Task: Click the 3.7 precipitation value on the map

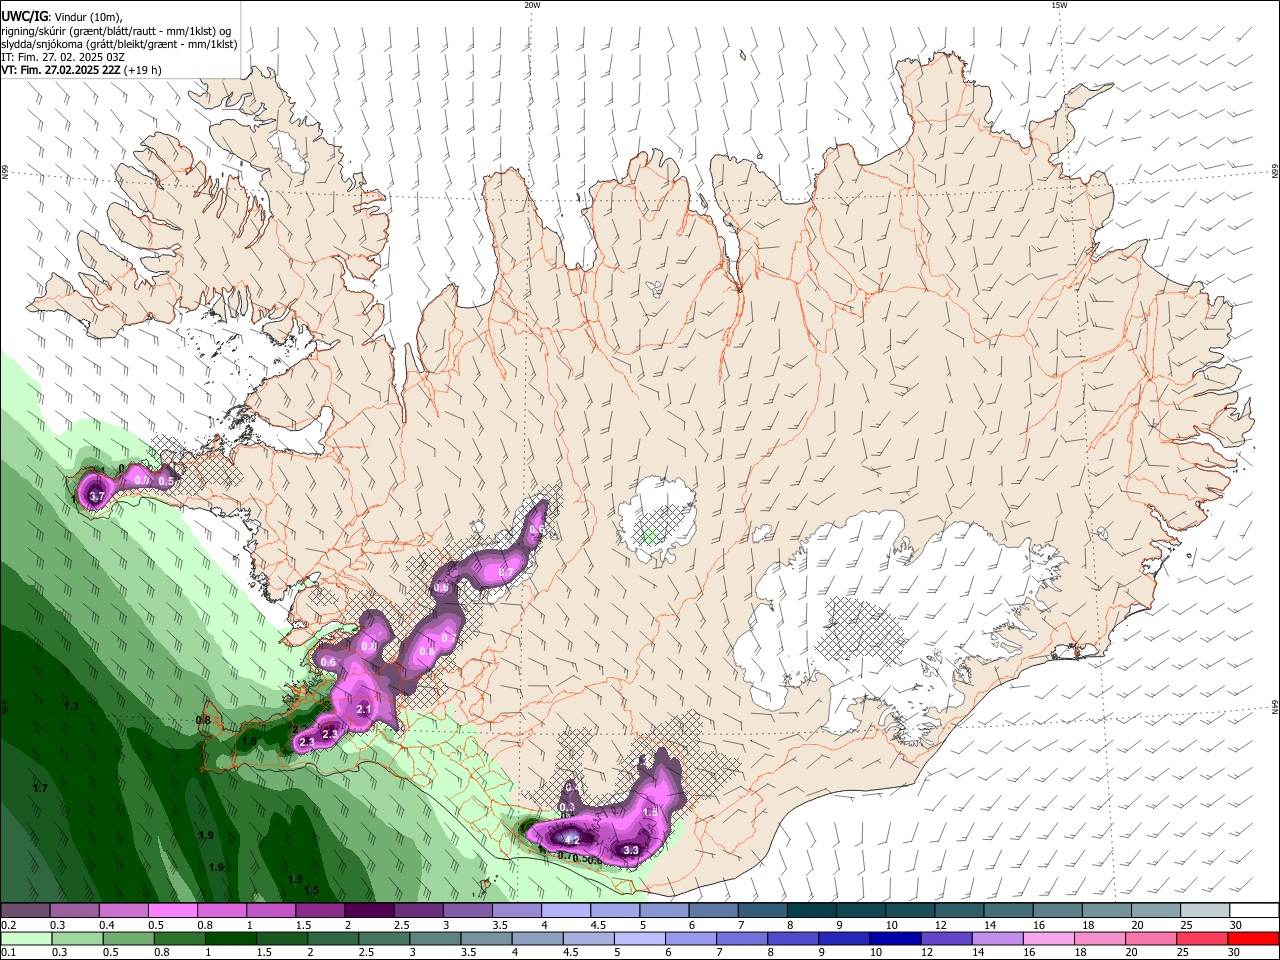Action: click(x=97, y=496)
